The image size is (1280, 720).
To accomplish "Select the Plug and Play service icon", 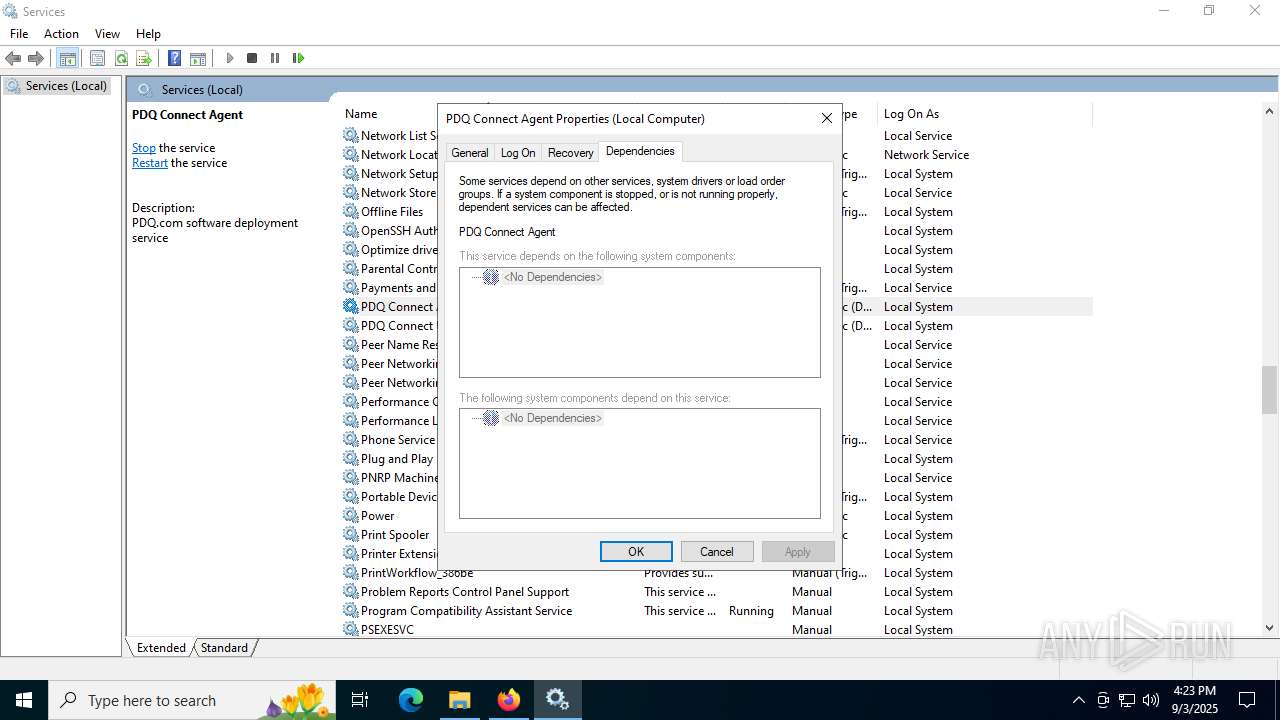I will coord(351,458).
